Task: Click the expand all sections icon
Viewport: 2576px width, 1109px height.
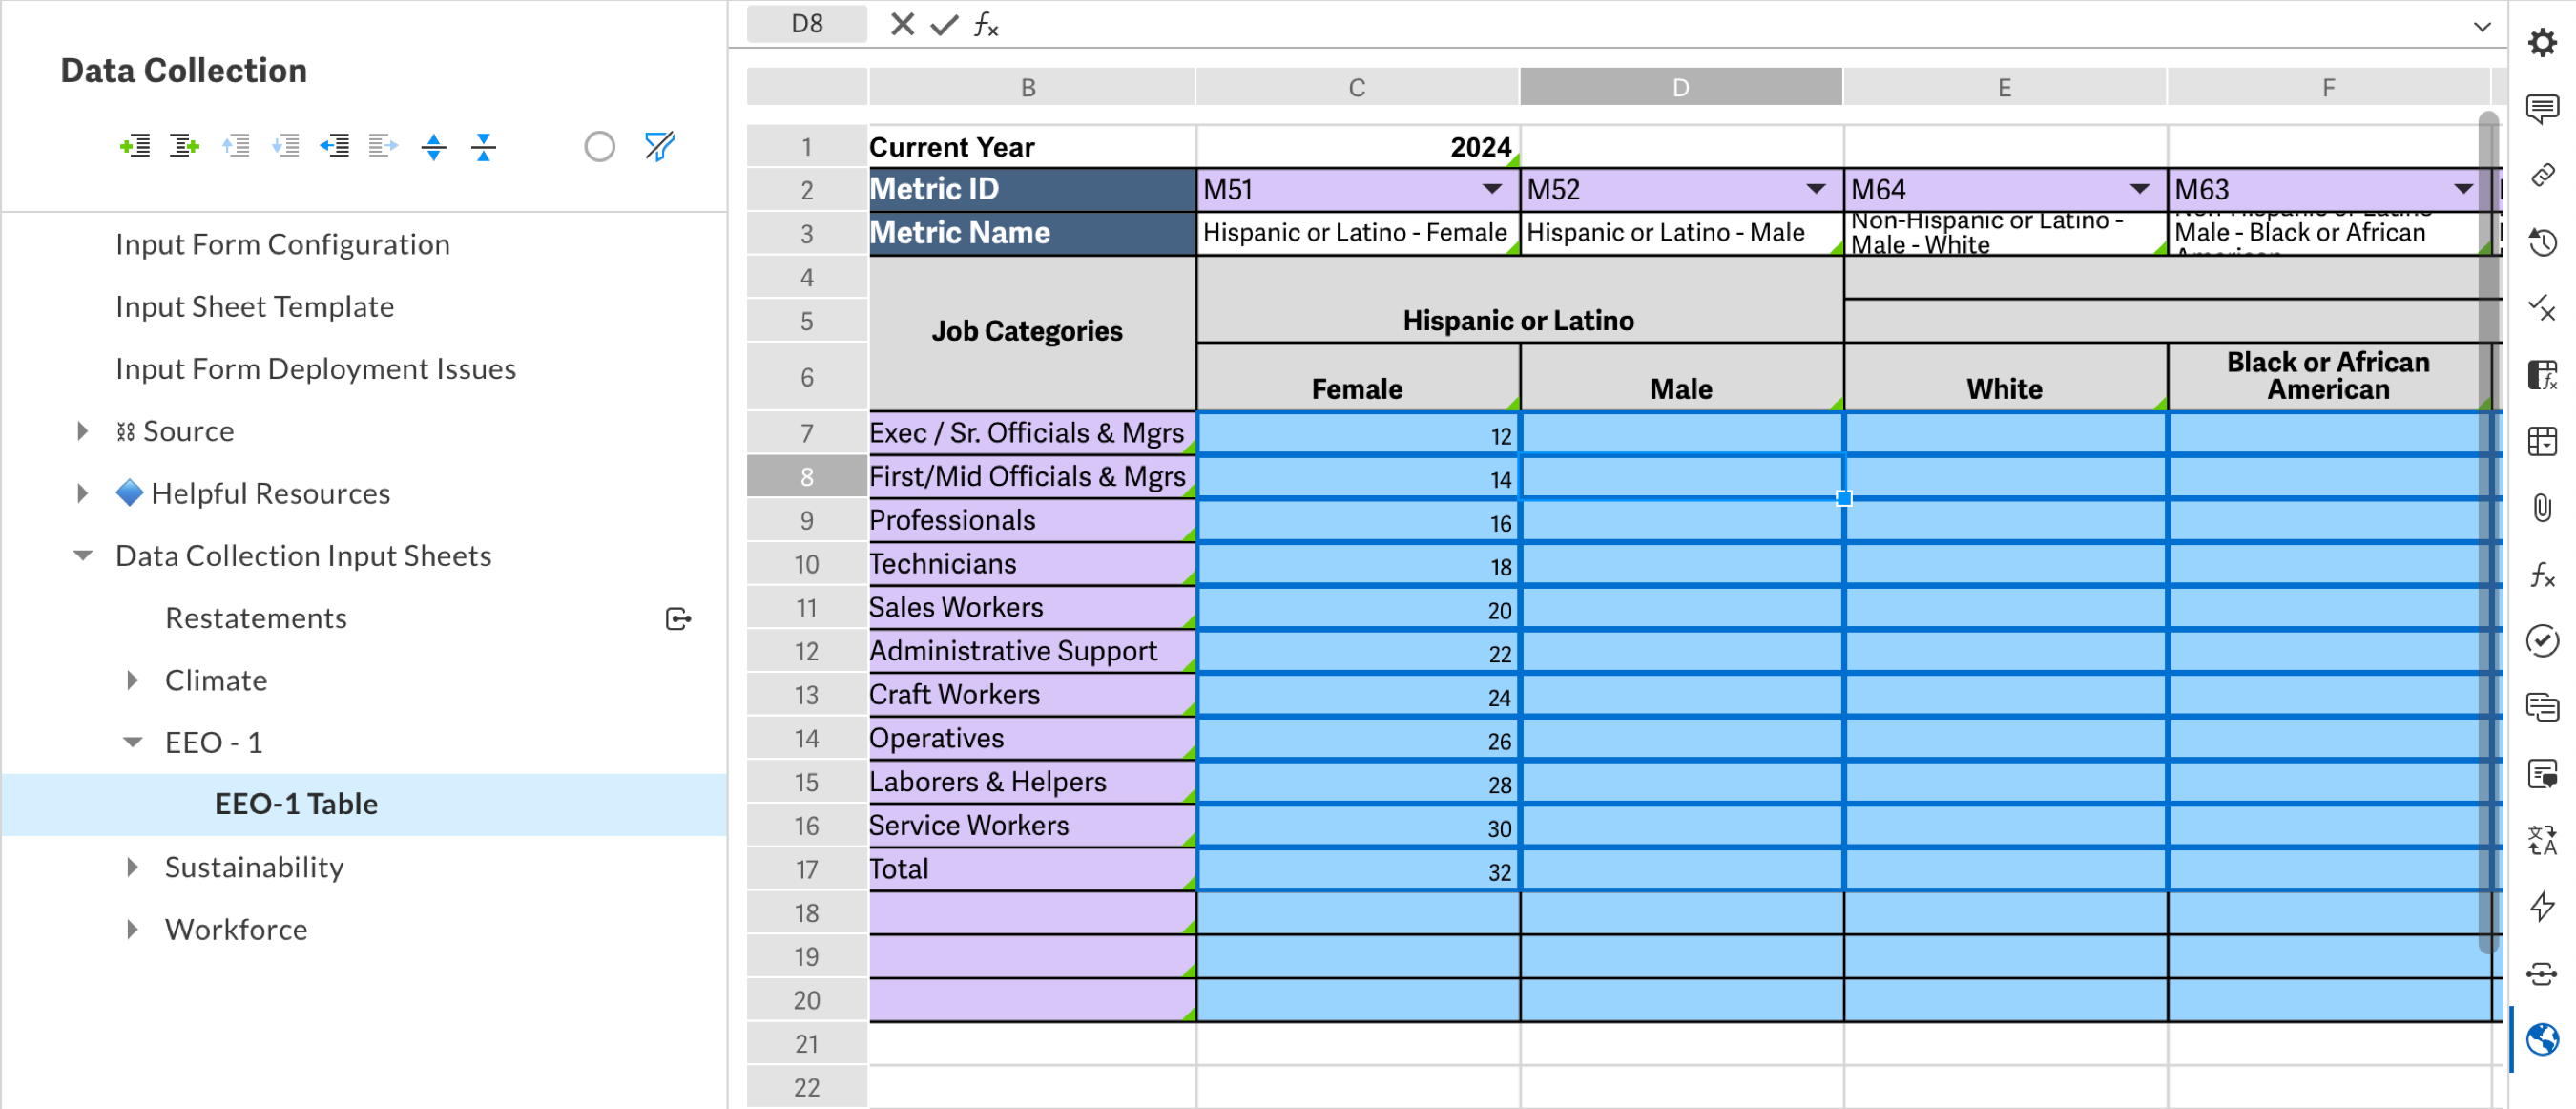Action: pyautogui.click(x=434, y=147)
